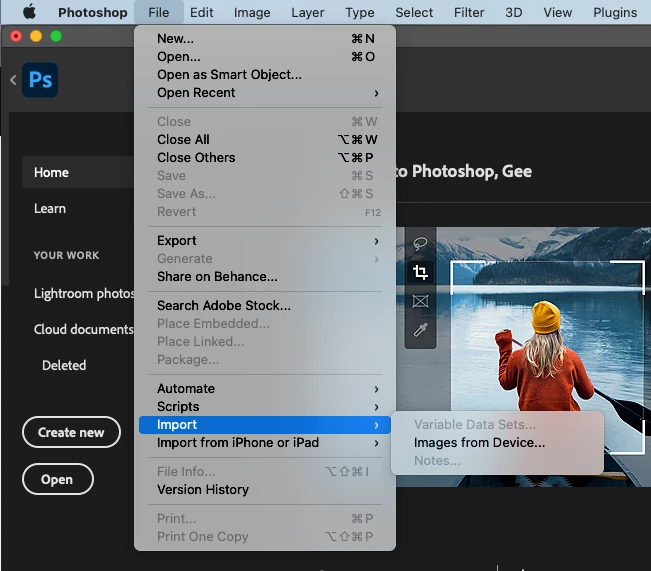The height and width of the screenshot is (571, 651).
Task: Expand the Automate submenu
Action: click(x=265, y=389)
